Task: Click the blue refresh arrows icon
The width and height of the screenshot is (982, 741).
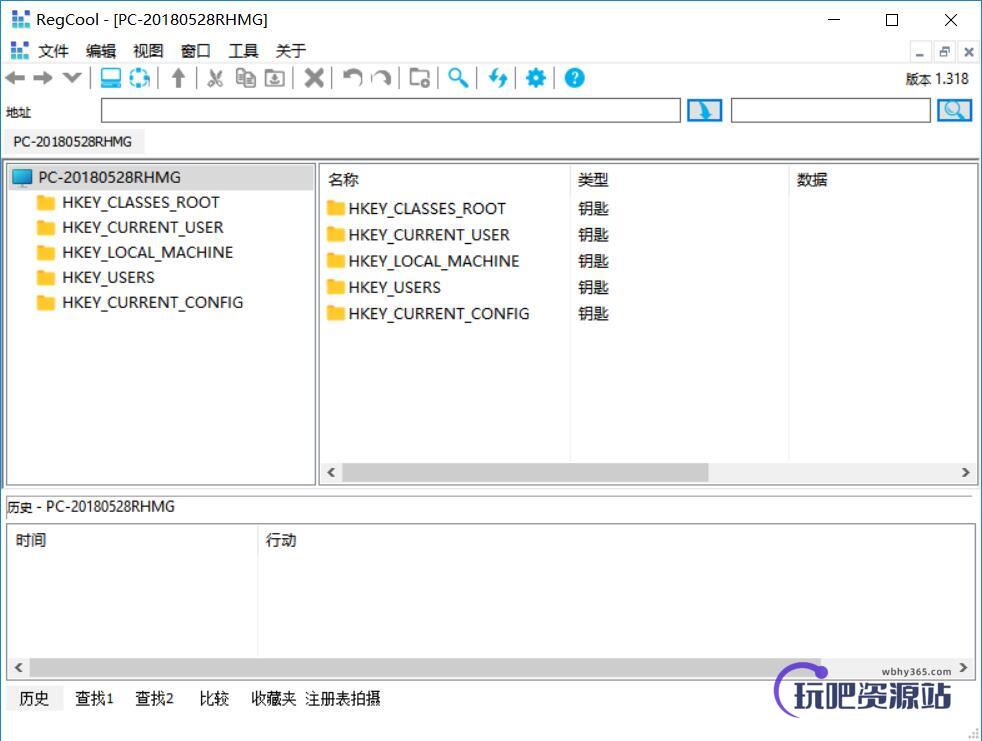Action: [497, 78]
